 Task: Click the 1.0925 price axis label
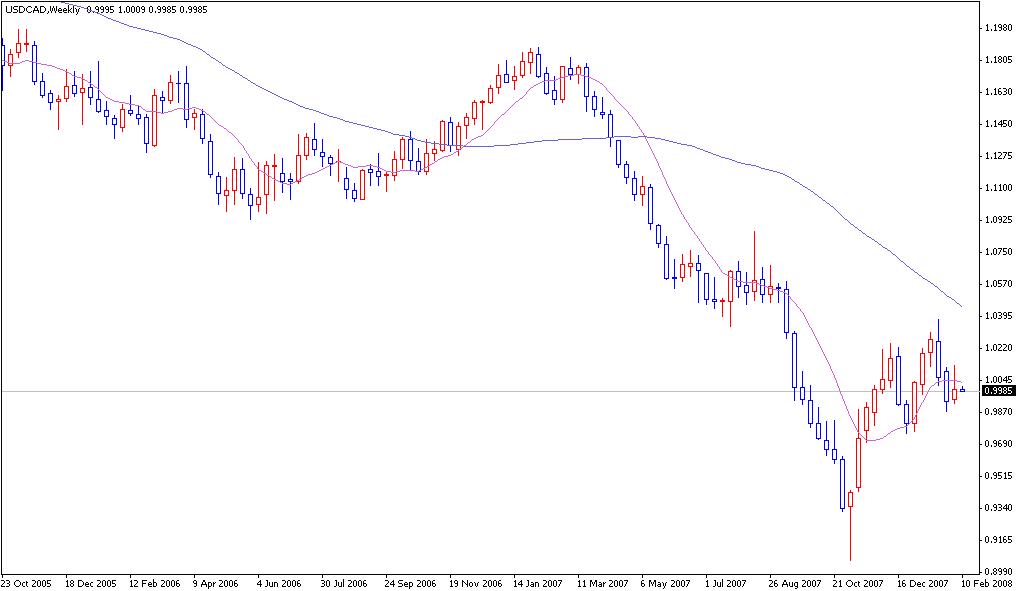[x=999, y=219]
